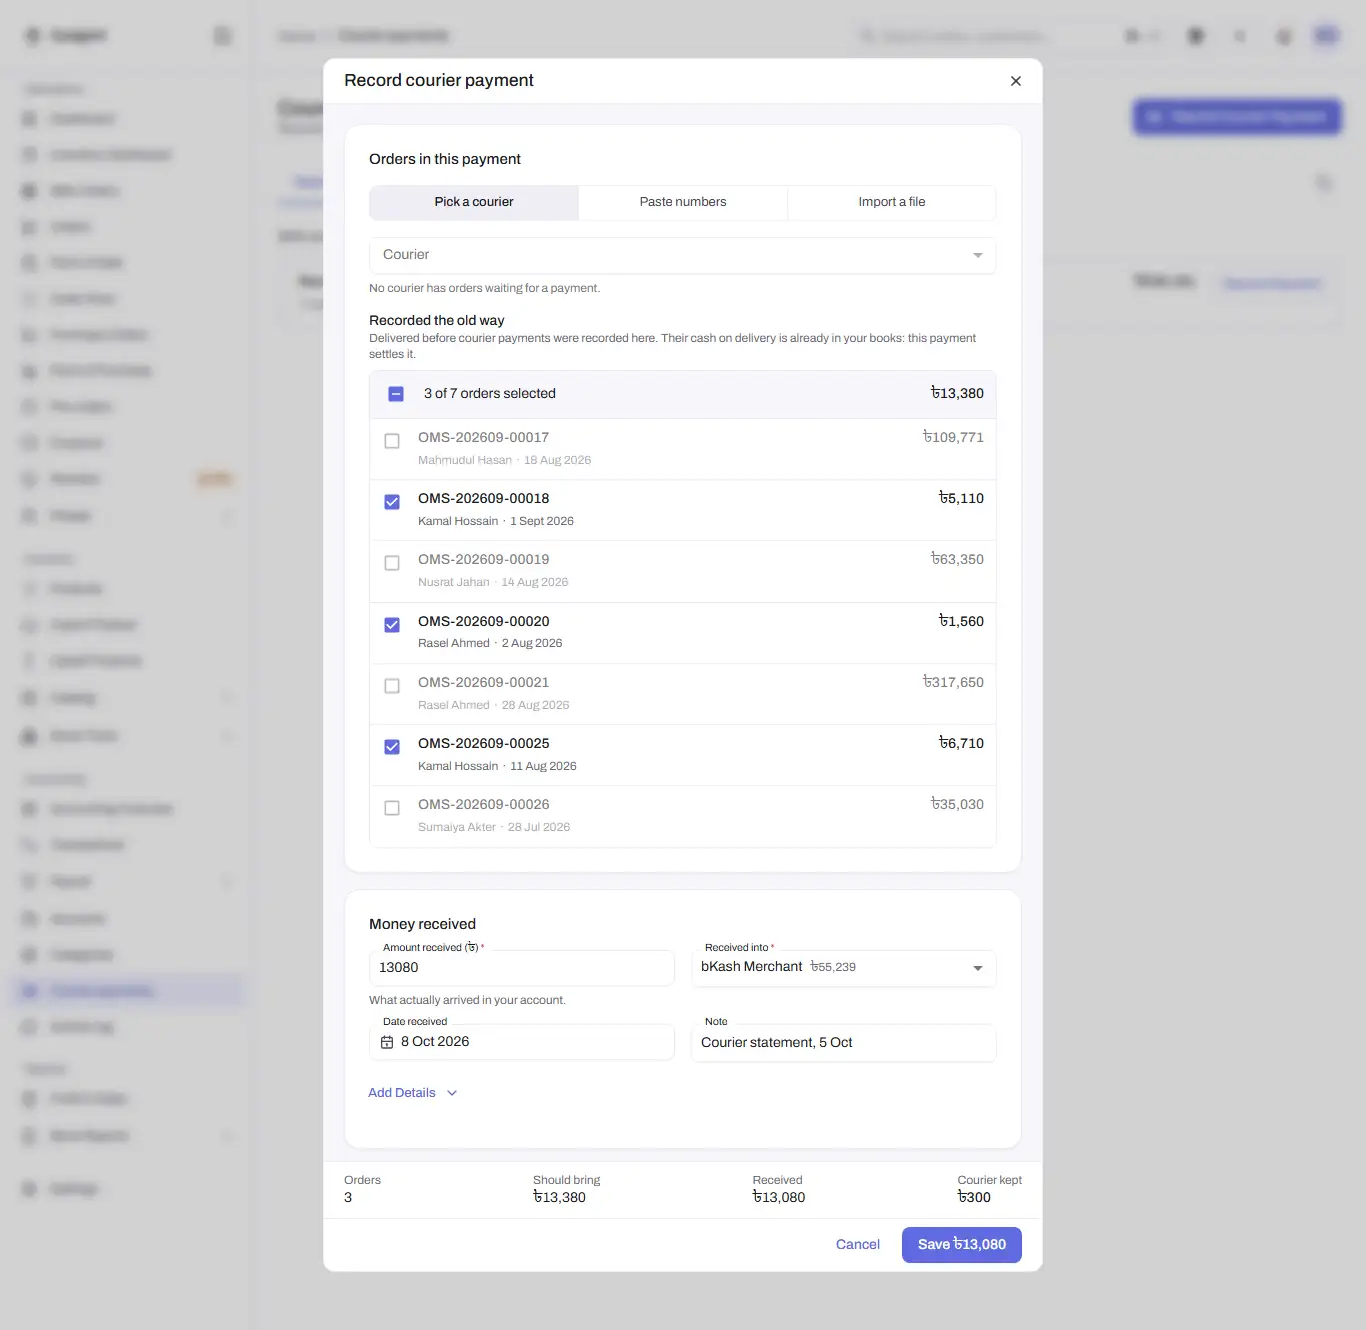
Task: Focus the Amount received field
Action: pyautogui.click(x=522, y=968)
